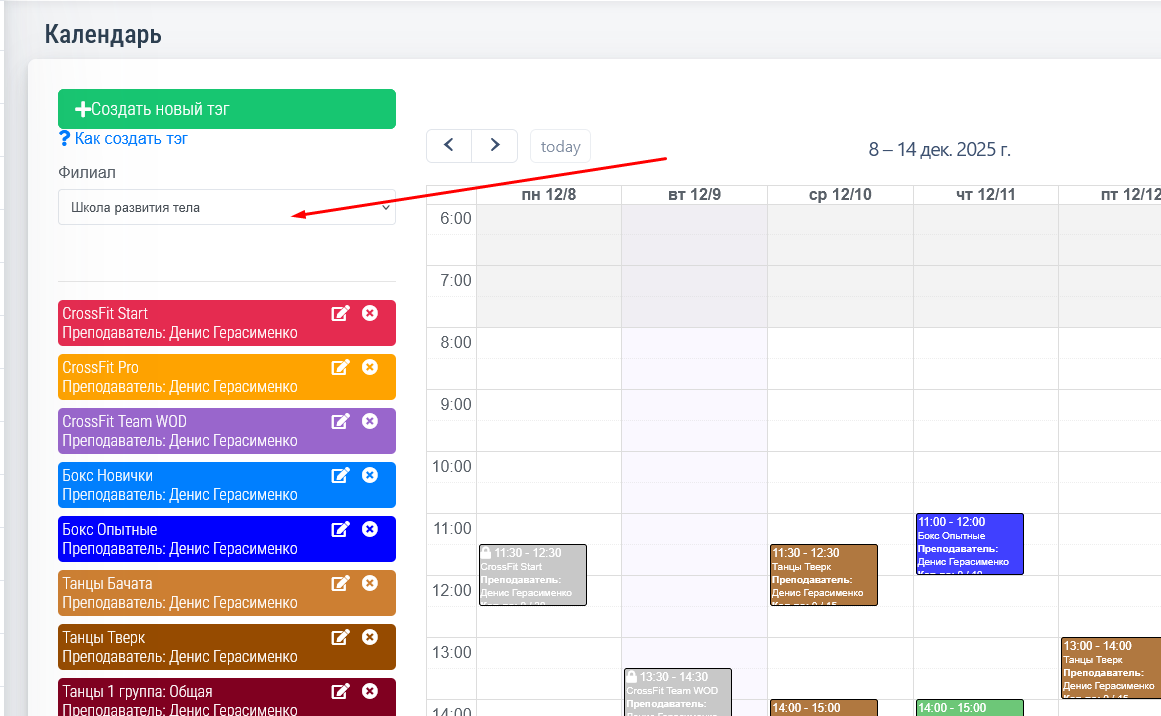Open the Филиал branch dropdown
Screen dimensions: 1161x716
click(x=226, y=208)
